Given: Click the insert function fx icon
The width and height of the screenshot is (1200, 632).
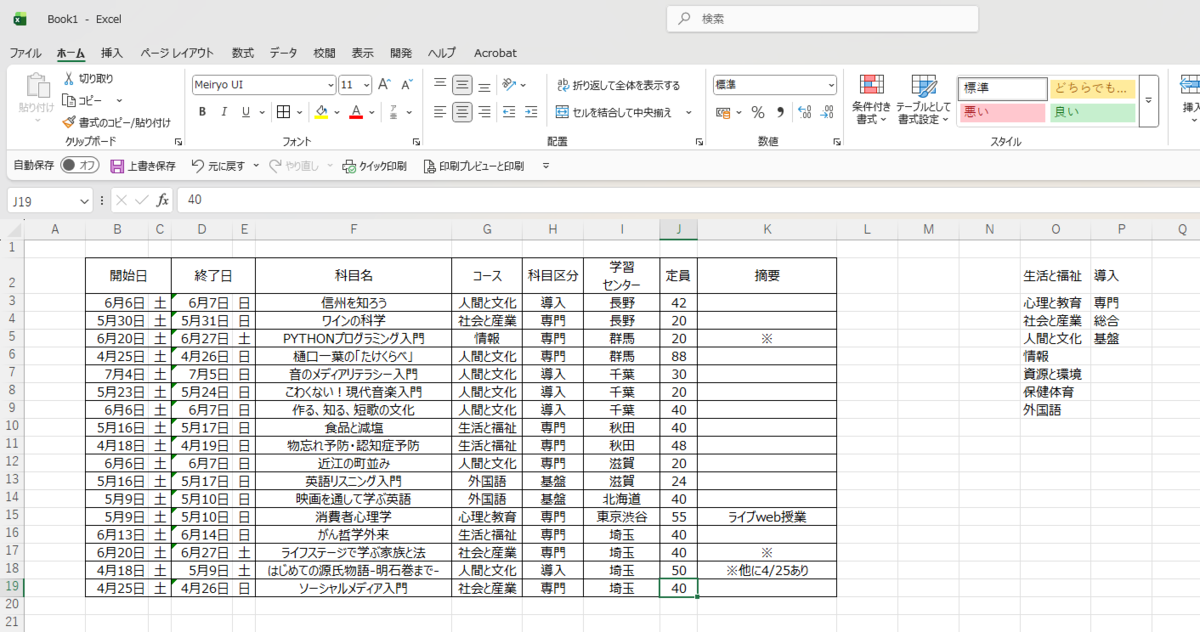Looking at the screenshot, I should (163, 200).
